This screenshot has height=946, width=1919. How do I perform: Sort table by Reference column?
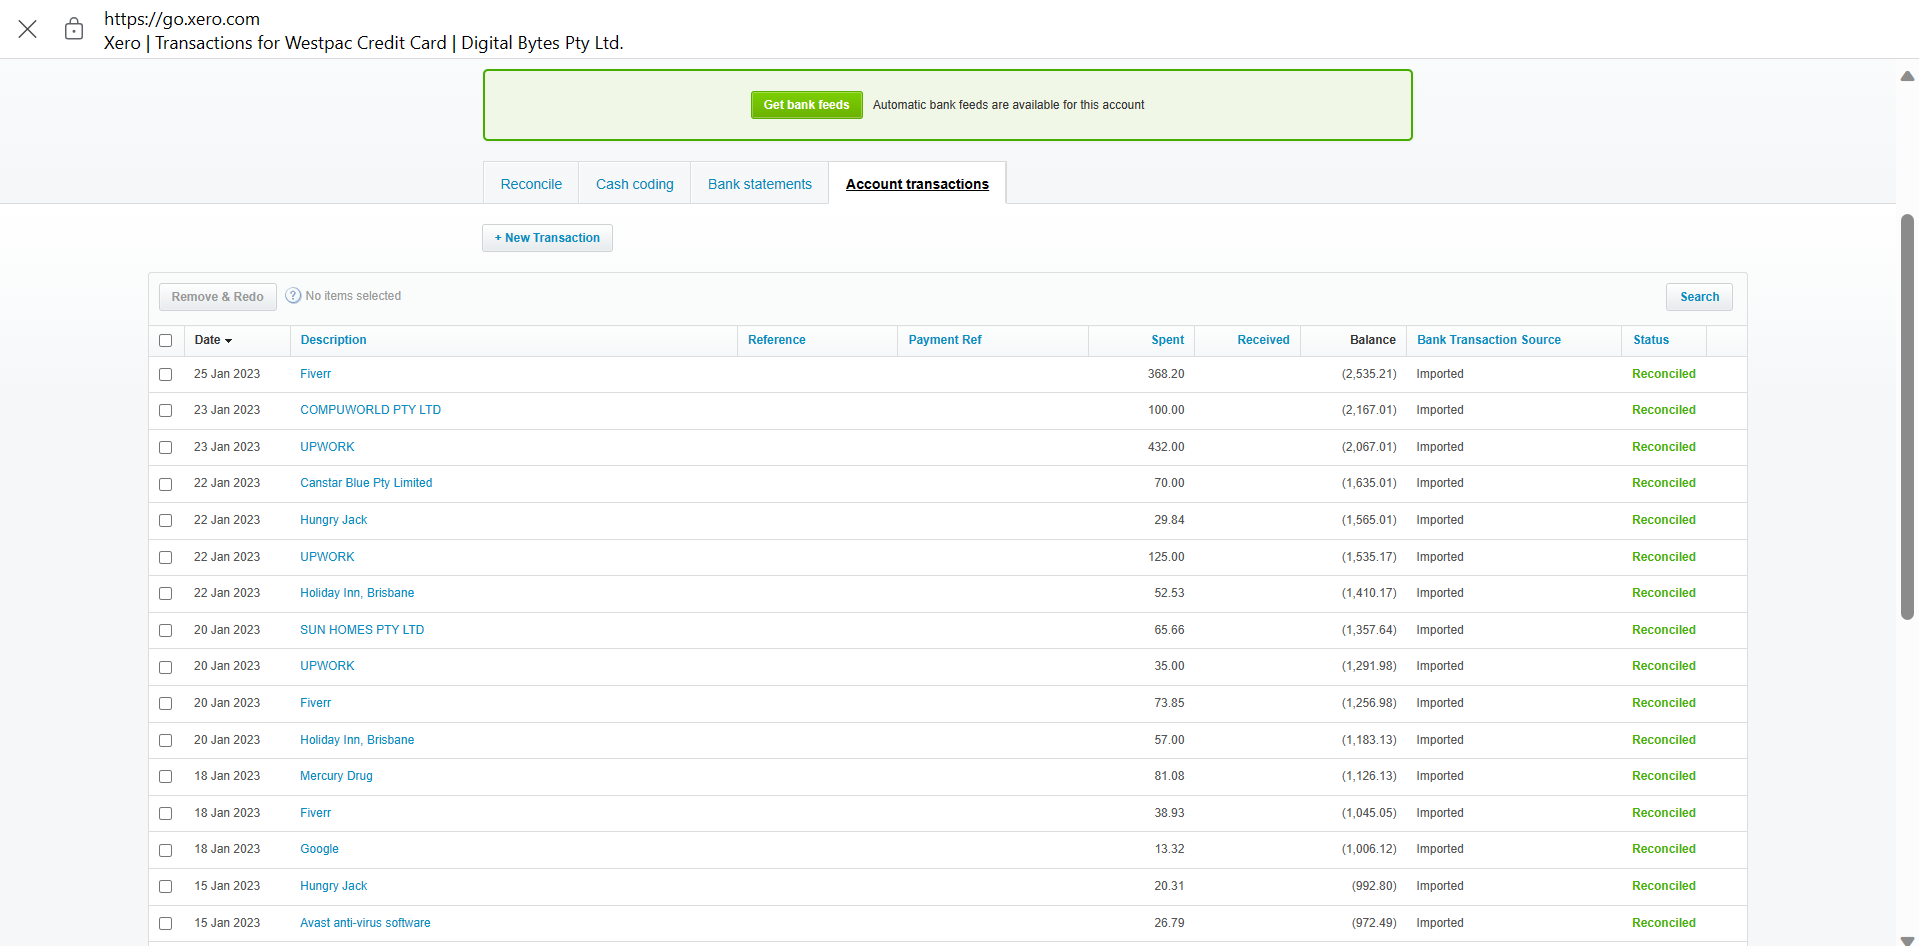[x=776, y=340]
